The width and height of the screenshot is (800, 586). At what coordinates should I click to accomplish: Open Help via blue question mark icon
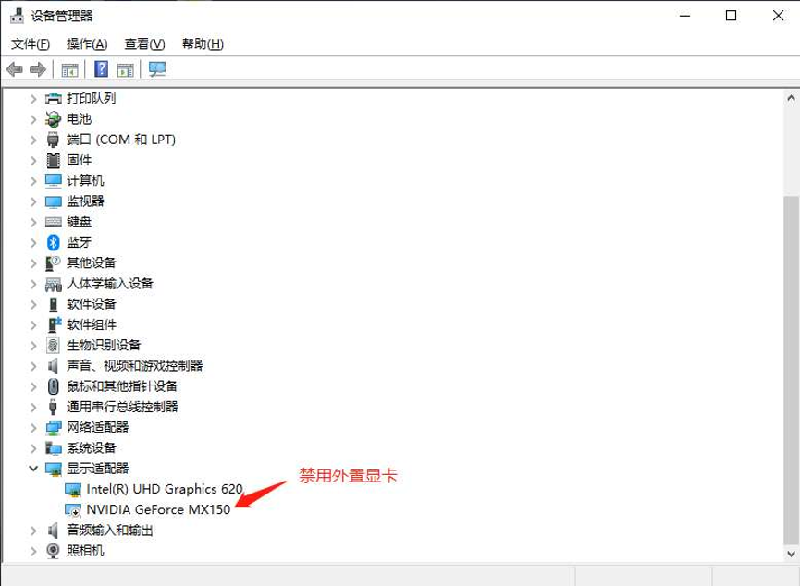coord(101,69)
